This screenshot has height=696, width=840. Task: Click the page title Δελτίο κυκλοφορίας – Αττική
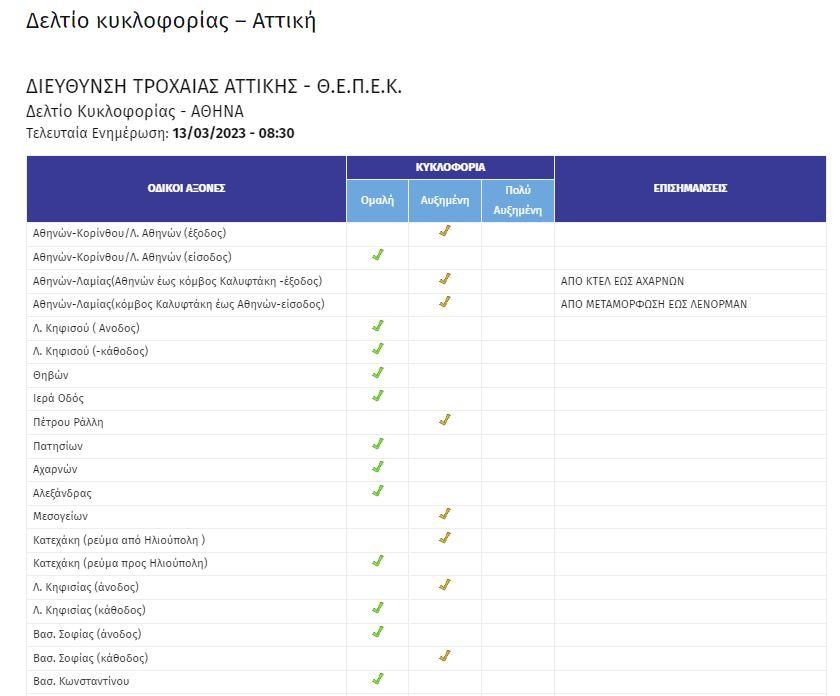(171, 21)
